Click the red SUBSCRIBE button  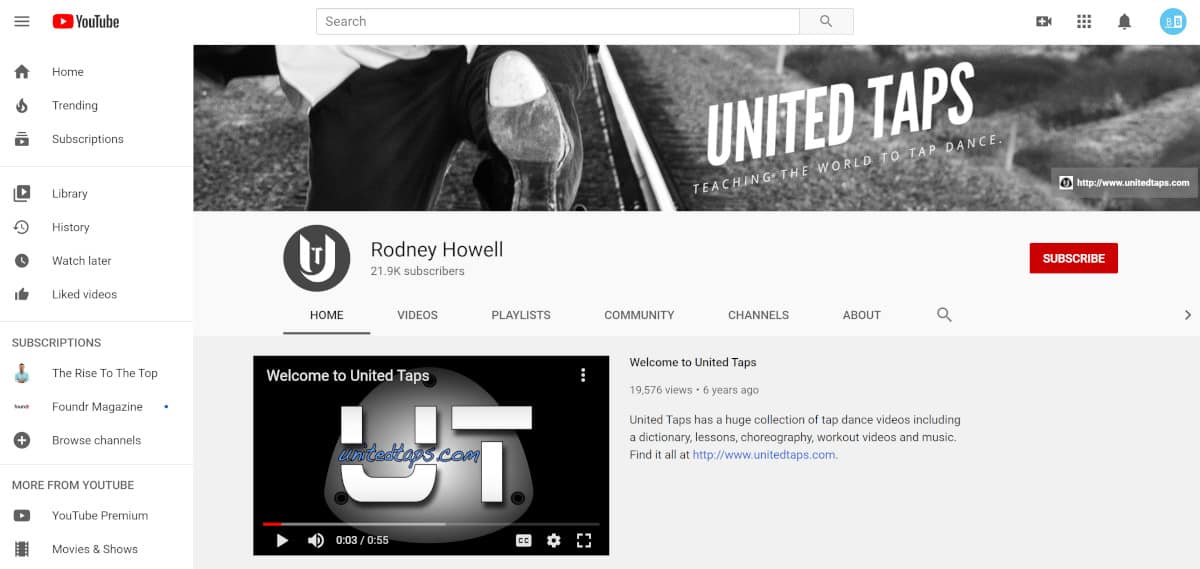click(1074, 258)
